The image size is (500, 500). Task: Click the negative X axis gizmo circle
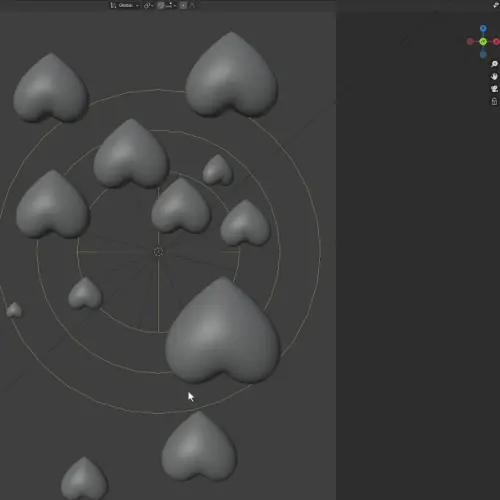point(470,42)
